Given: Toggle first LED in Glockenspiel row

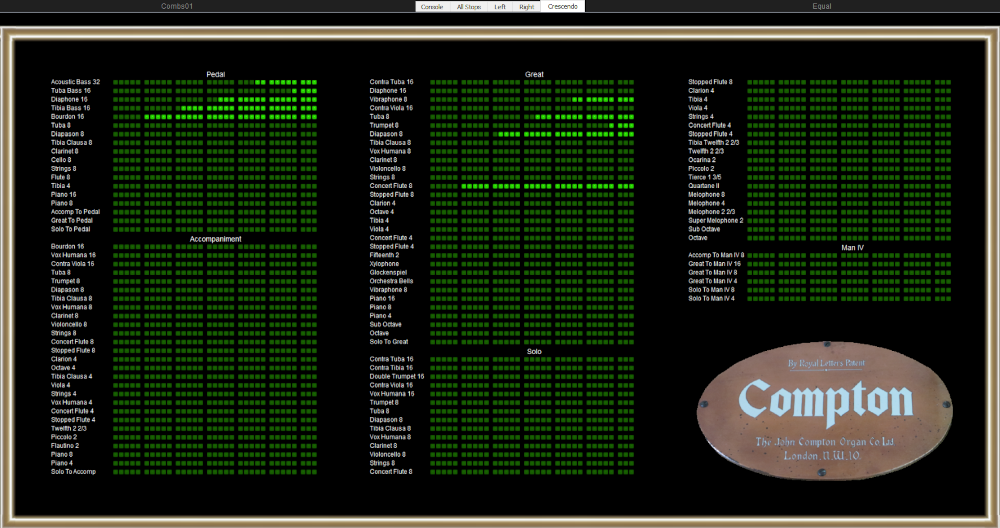Looking at the screenshot, I should point(434,273).
